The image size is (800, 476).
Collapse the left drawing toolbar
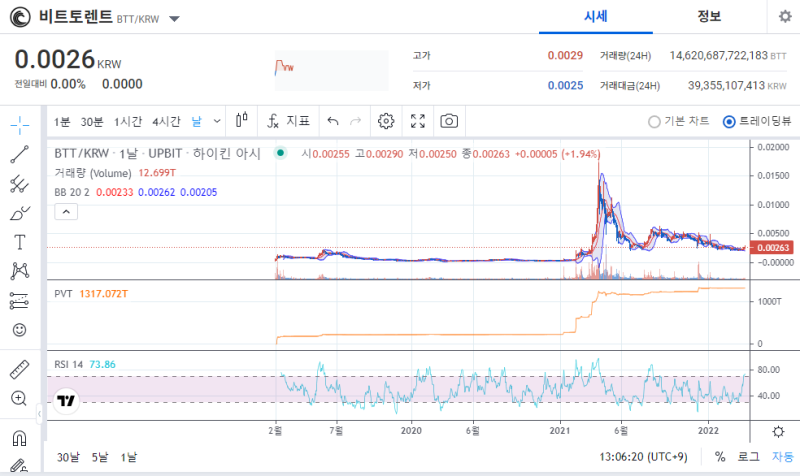click(39, 414)
